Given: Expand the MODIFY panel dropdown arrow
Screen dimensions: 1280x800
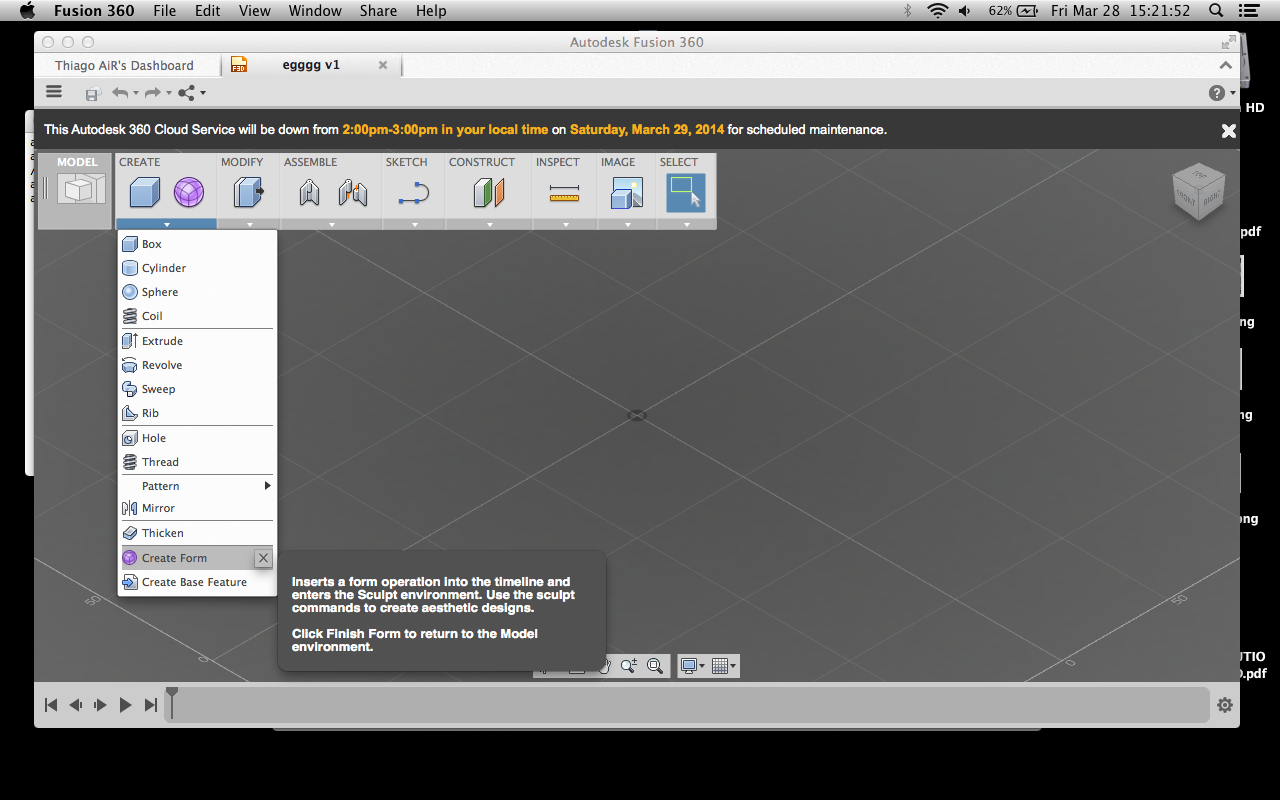Looking at the screenshot, I should coord(248,225).
